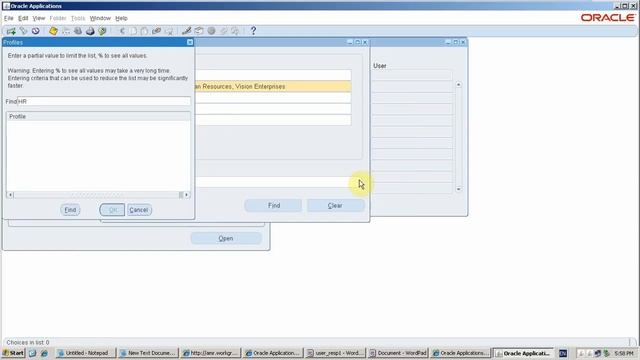Click the Internet Explorer quick launch icon
The width and height of the screenshot is (640, 360).
pyautogui.click(x=44, y=353)
